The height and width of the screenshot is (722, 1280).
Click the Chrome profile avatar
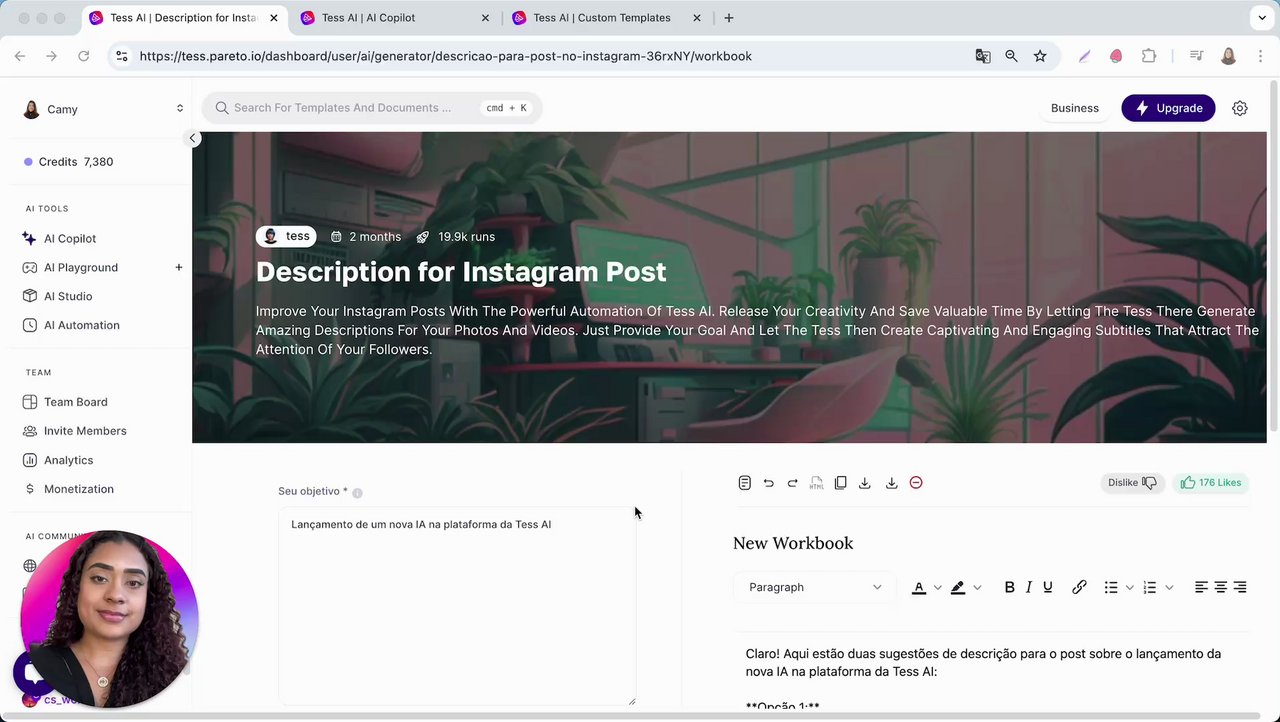click(x=1228, y=56)
